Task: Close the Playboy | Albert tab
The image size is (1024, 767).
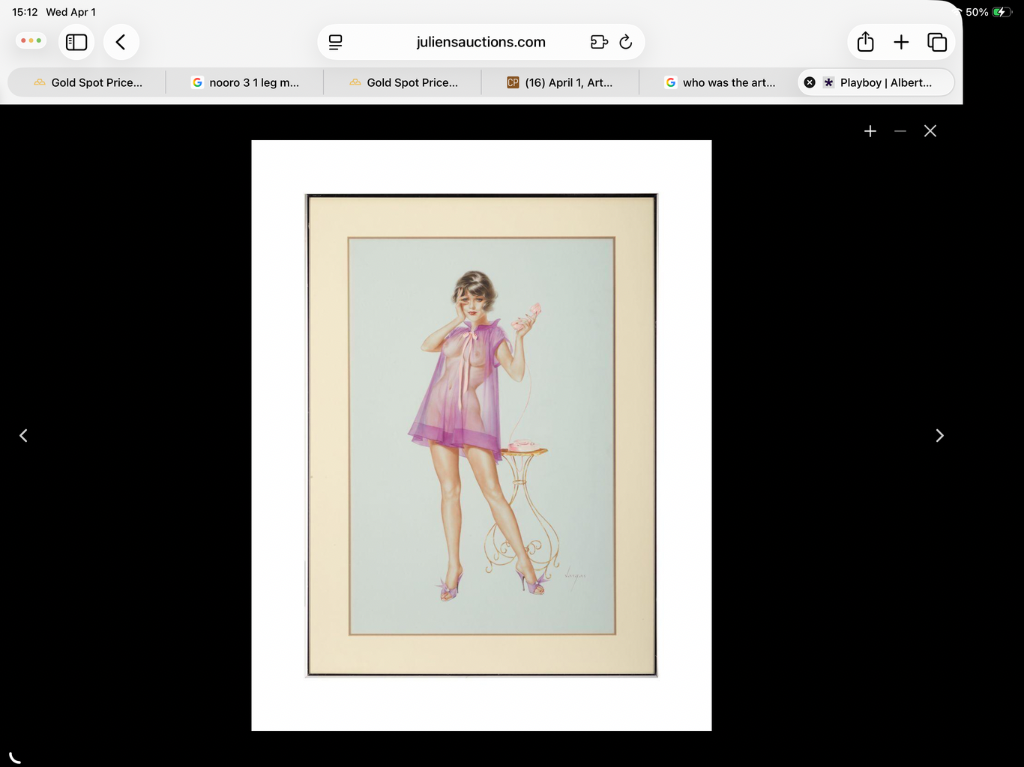Action: [810, 83]
